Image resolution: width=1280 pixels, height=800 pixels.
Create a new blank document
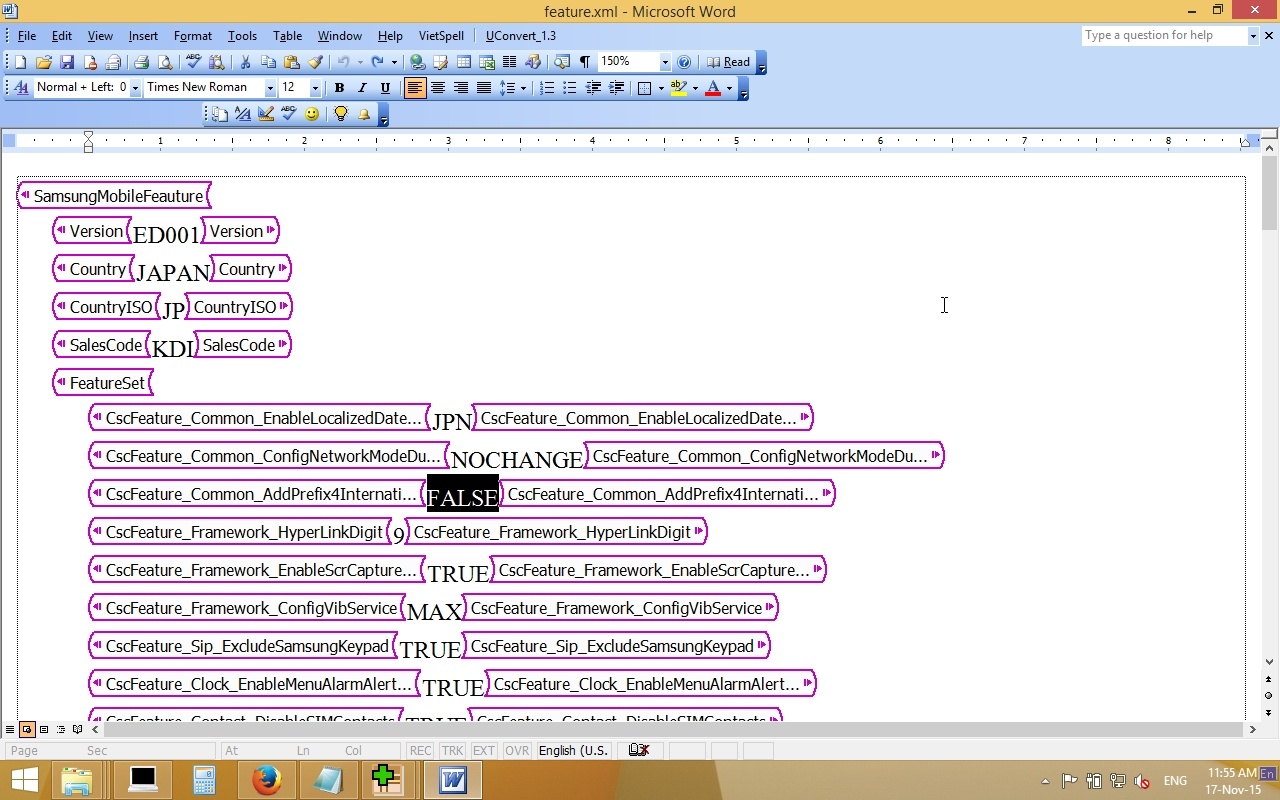click(21, 62)
